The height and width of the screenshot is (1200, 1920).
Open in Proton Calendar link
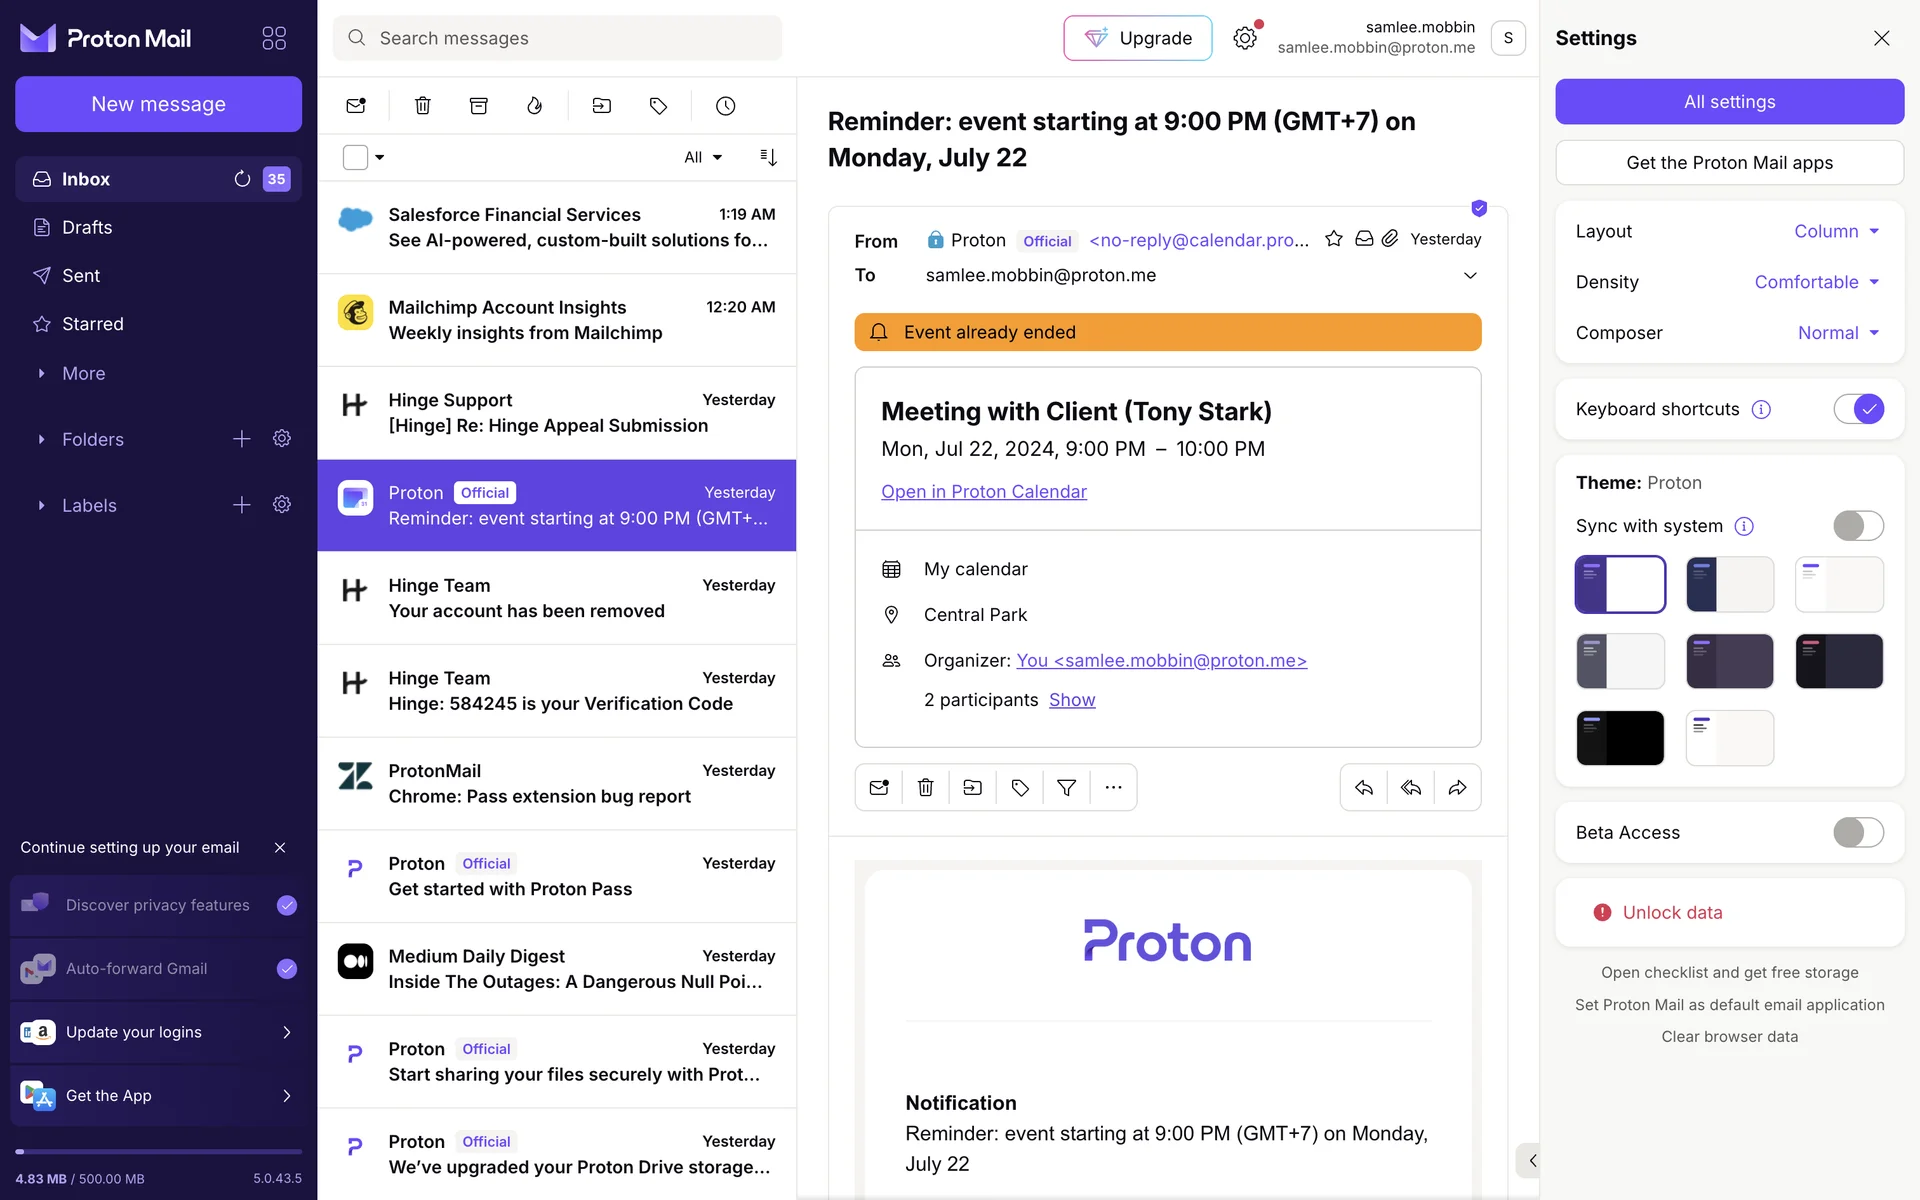click(x=983, y=492)
